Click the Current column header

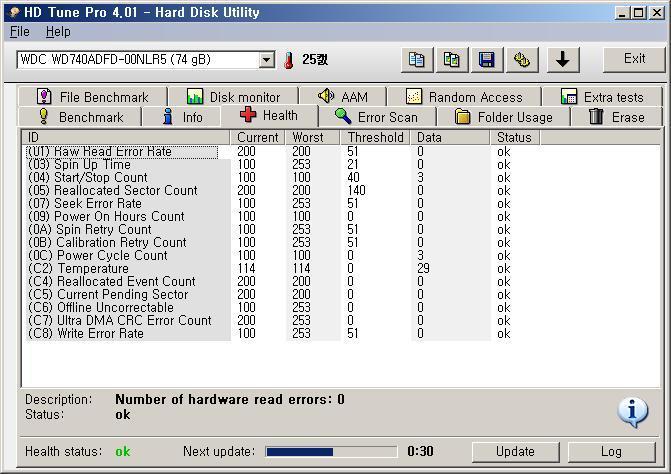[x=258, y=137]
